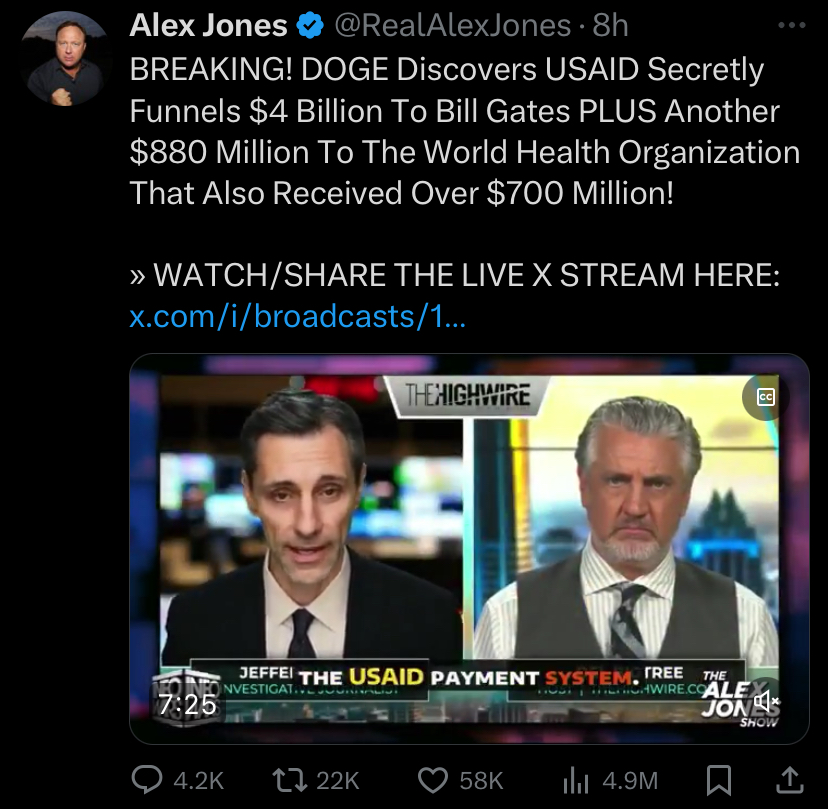Viewport: 828px width, 809px height.
Task: Click the 58K likes count
Action: pos(481,780)
